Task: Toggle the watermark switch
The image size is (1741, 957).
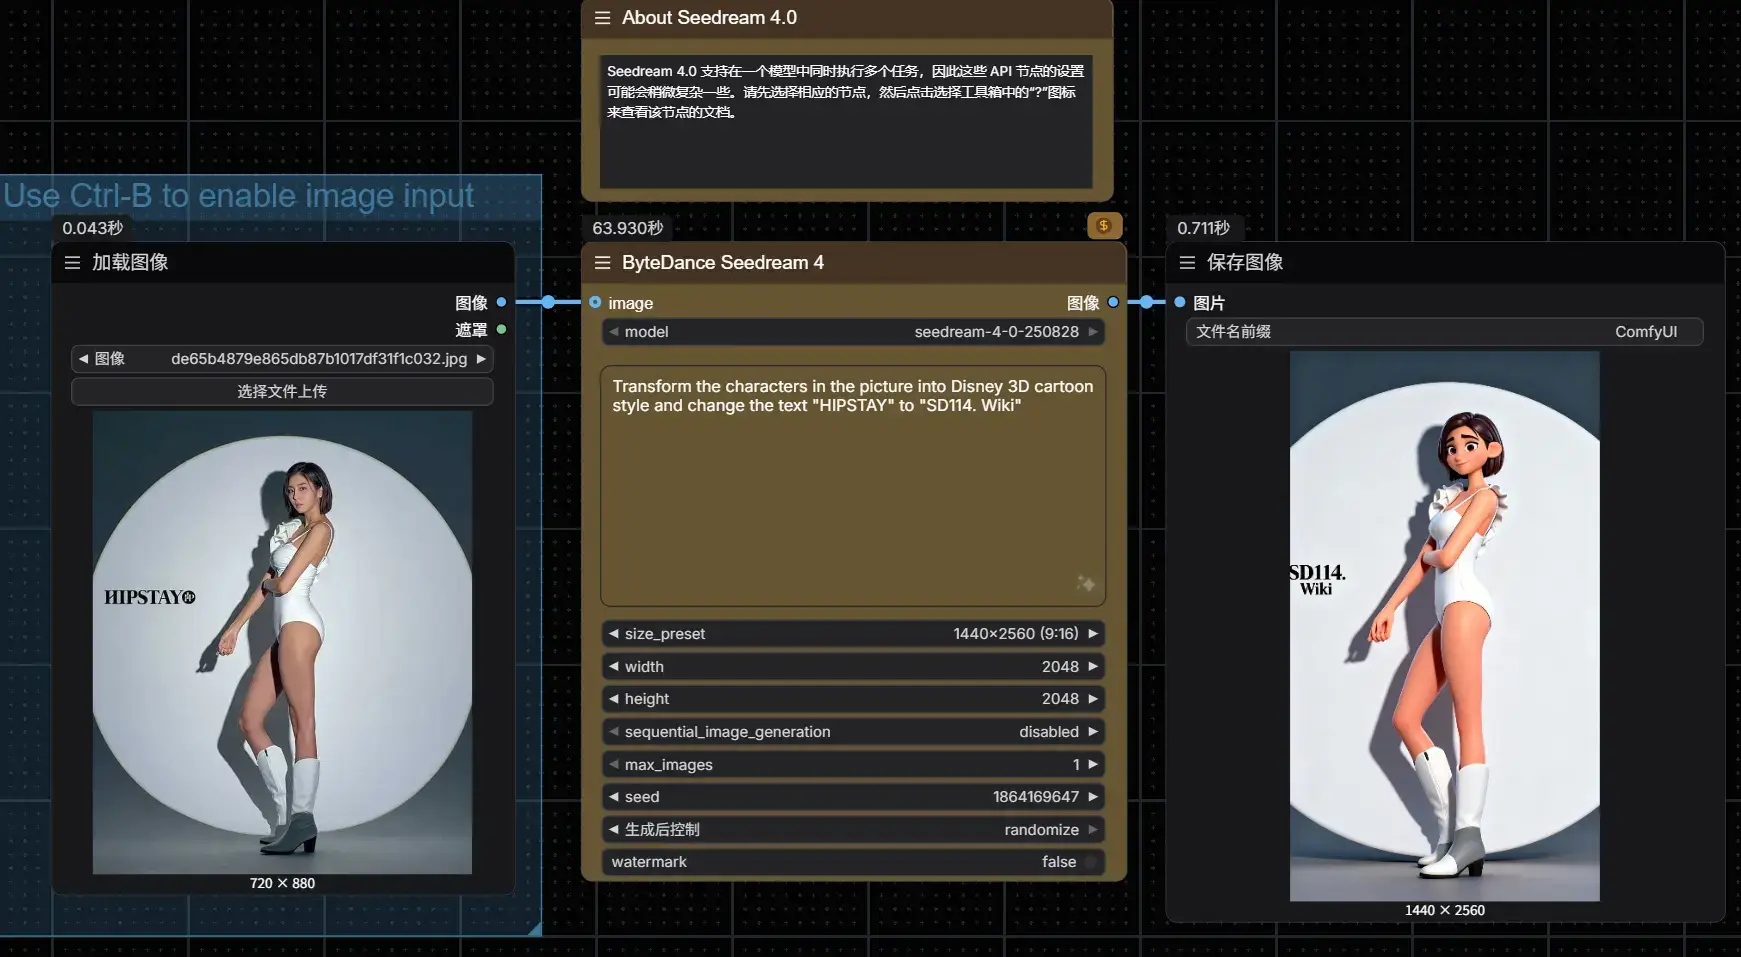Action: point(1090,862)
